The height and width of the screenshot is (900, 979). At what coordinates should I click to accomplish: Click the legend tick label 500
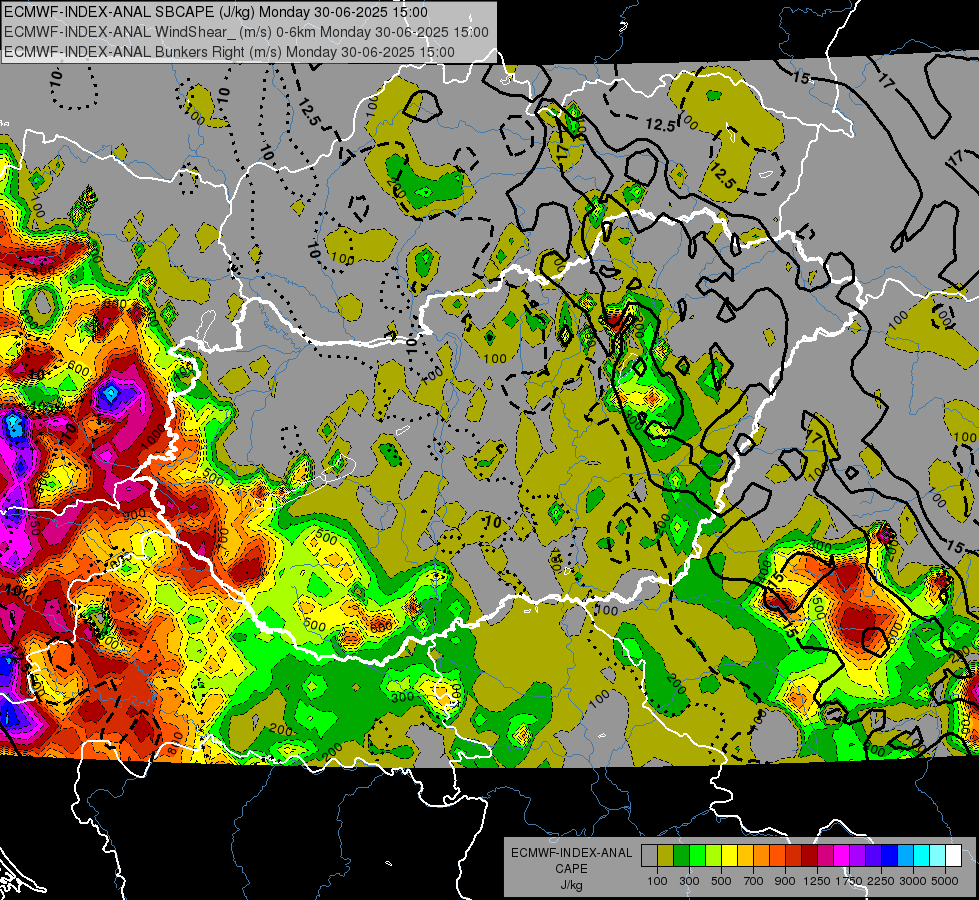(721, 881)
